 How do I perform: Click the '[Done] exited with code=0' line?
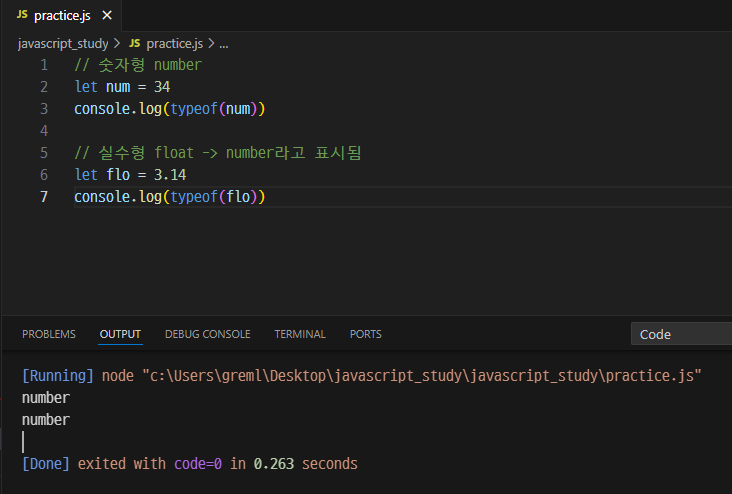(190, 464)
